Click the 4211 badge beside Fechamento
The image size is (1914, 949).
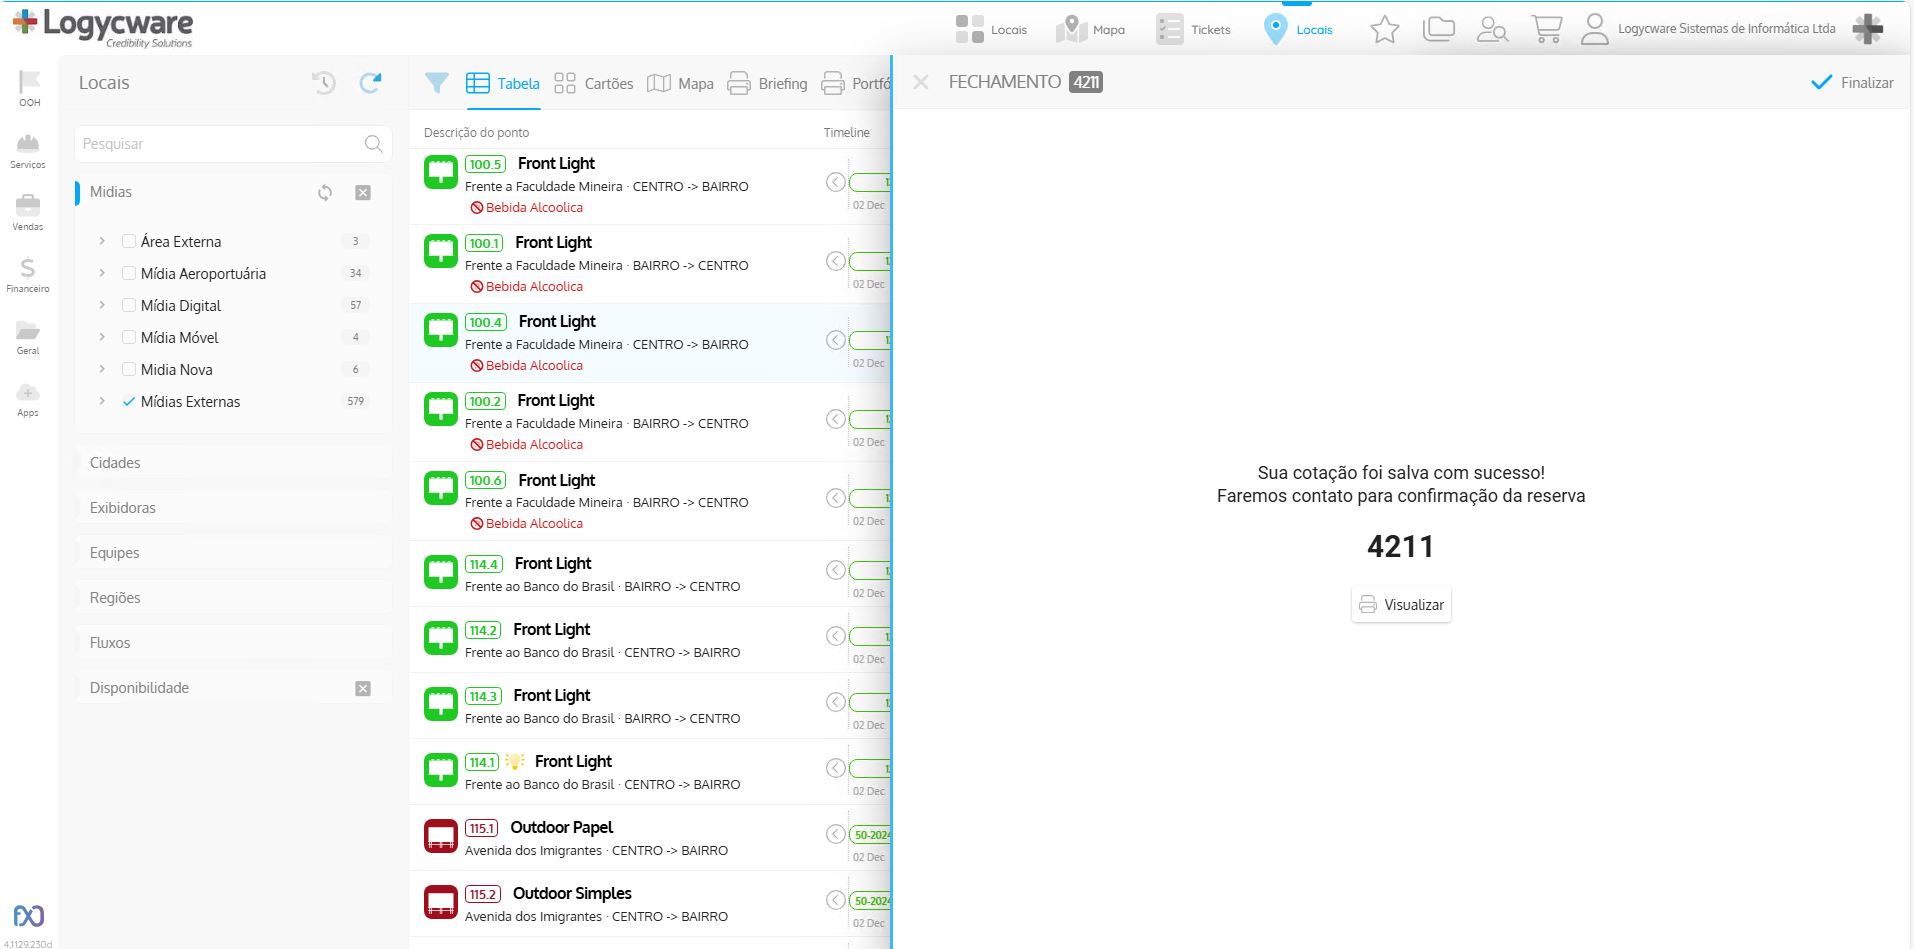[x=1086, y=82]
